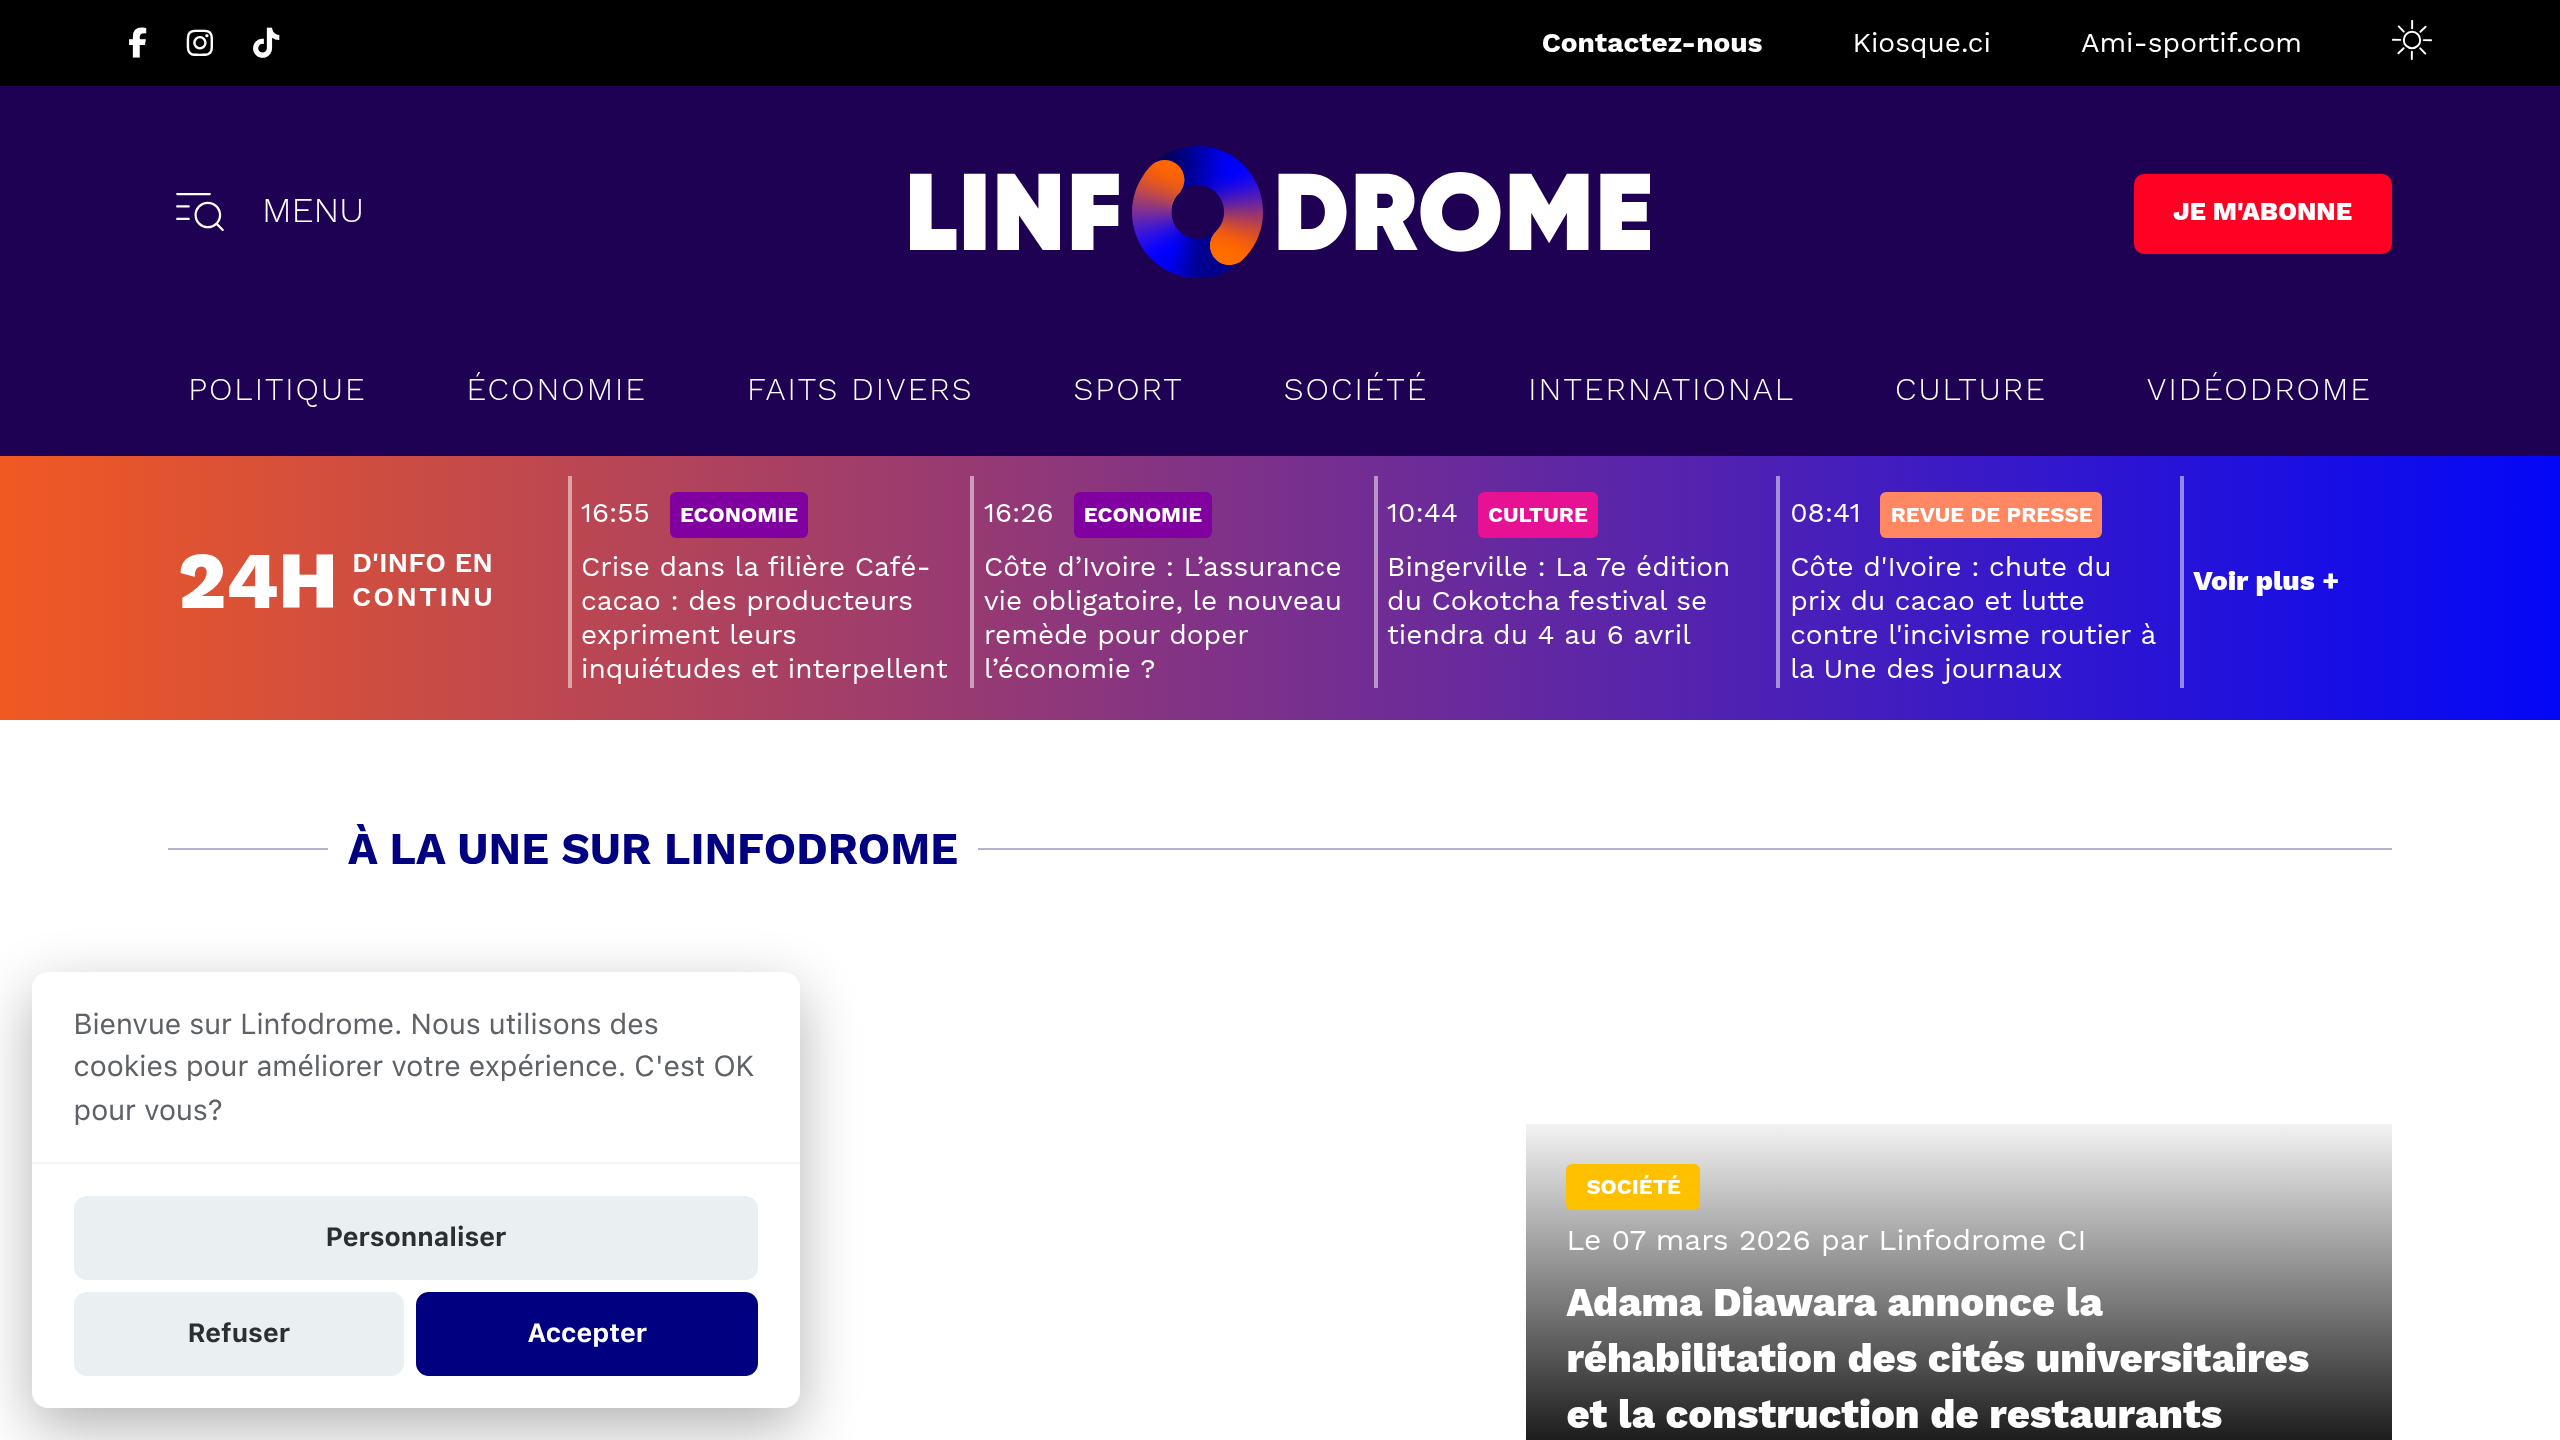Open Linfodrome's Facebook page

pyautogui.click(x=137, y=42)
